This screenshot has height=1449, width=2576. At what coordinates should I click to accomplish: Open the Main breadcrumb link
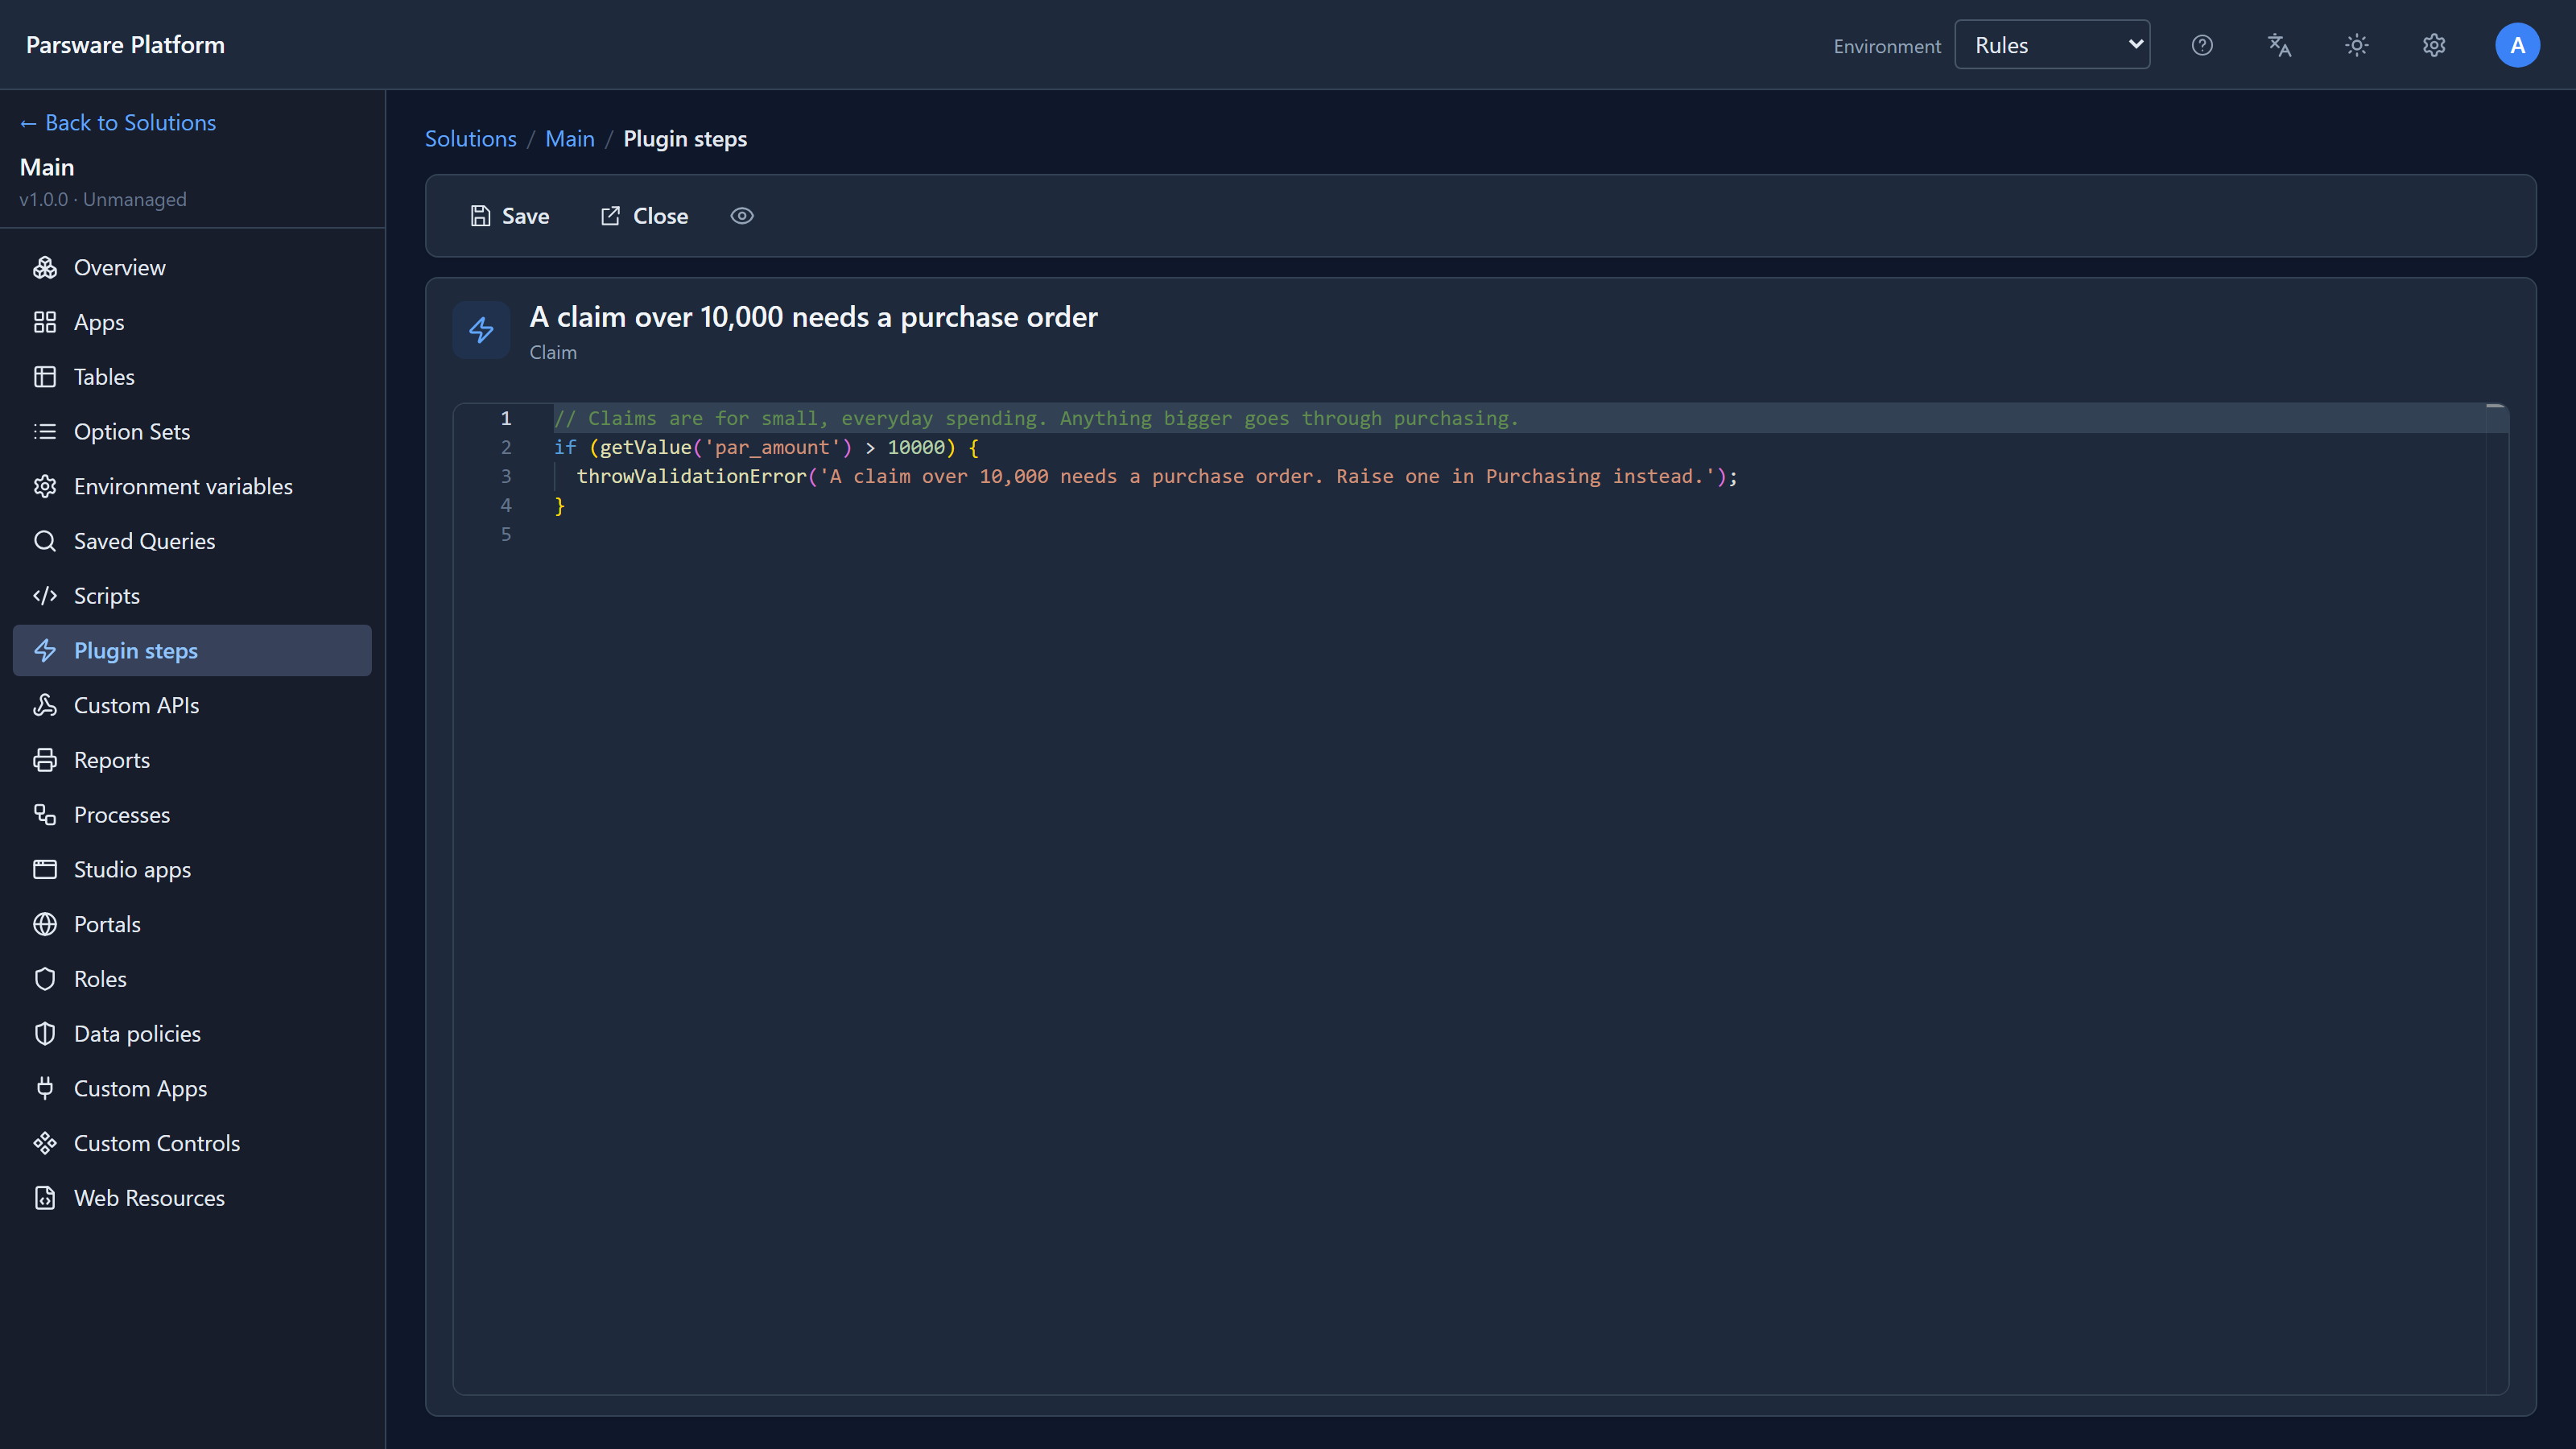570,139
